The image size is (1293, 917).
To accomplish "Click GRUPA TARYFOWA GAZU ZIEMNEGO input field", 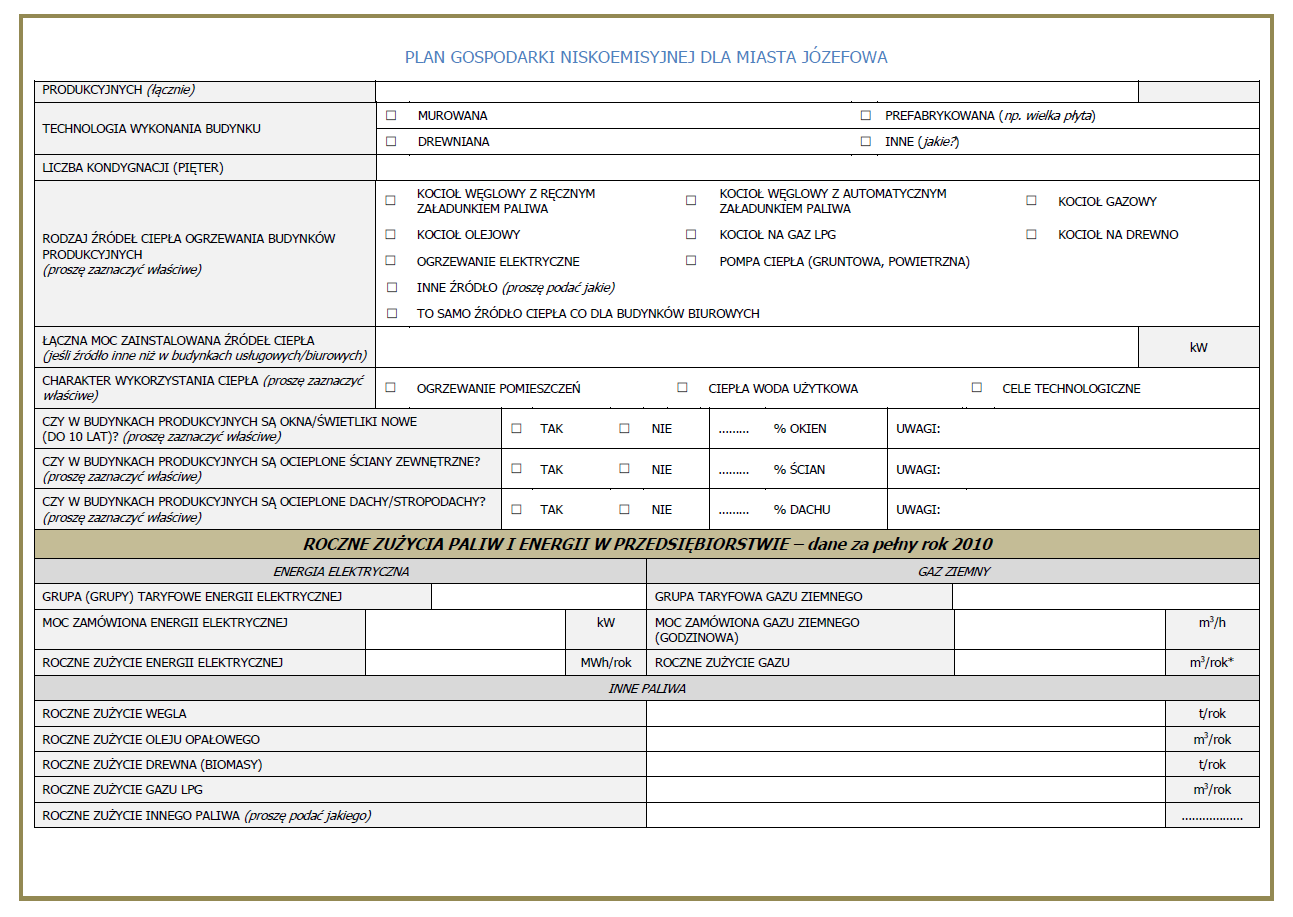I will [x=1106, y=597].
